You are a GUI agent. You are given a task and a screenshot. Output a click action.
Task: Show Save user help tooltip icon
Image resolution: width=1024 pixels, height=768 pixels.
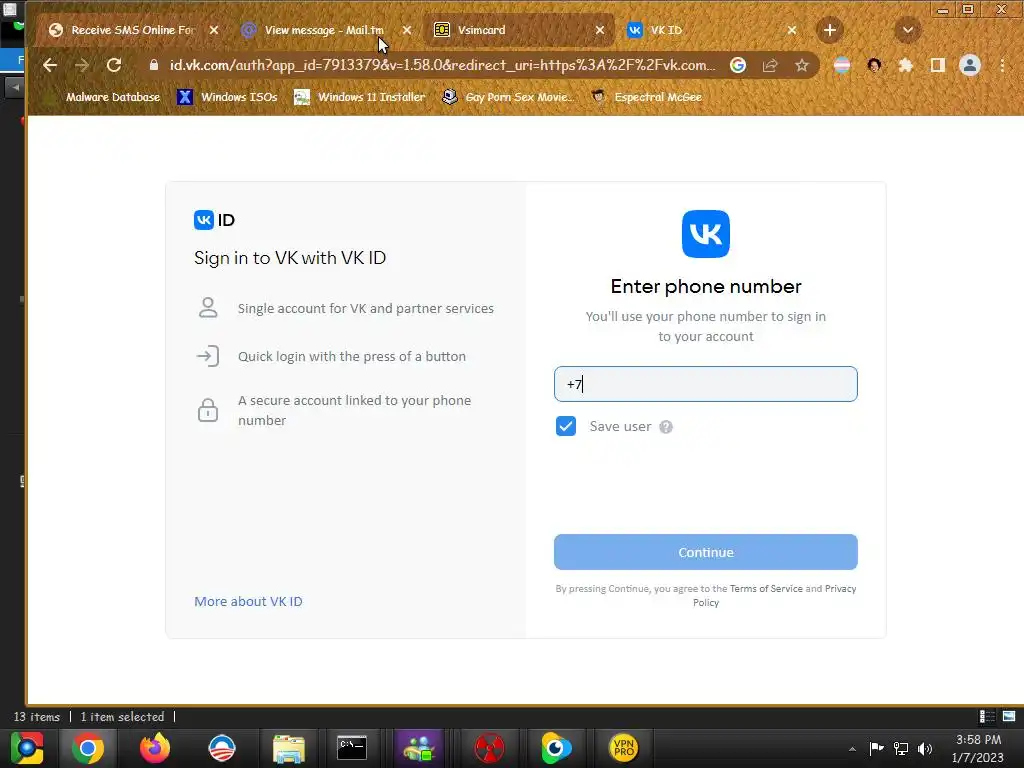665,427
